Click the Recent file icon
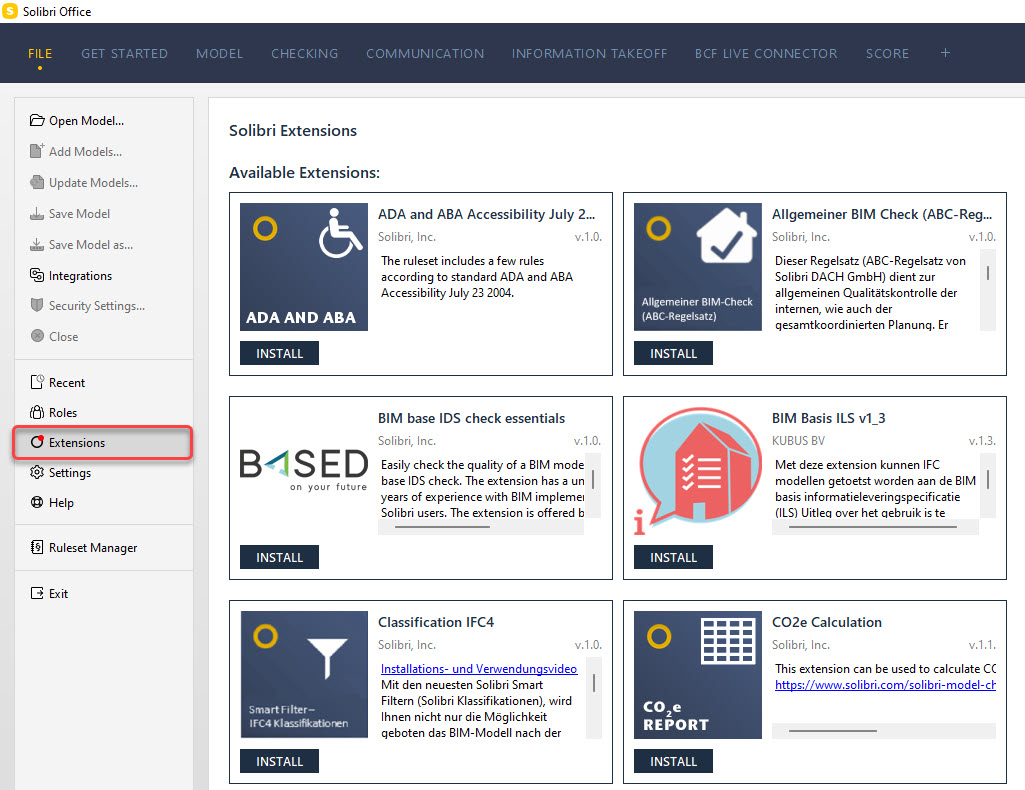The width and height of the screenshot is (1025, 790). [x=37, y=382]
